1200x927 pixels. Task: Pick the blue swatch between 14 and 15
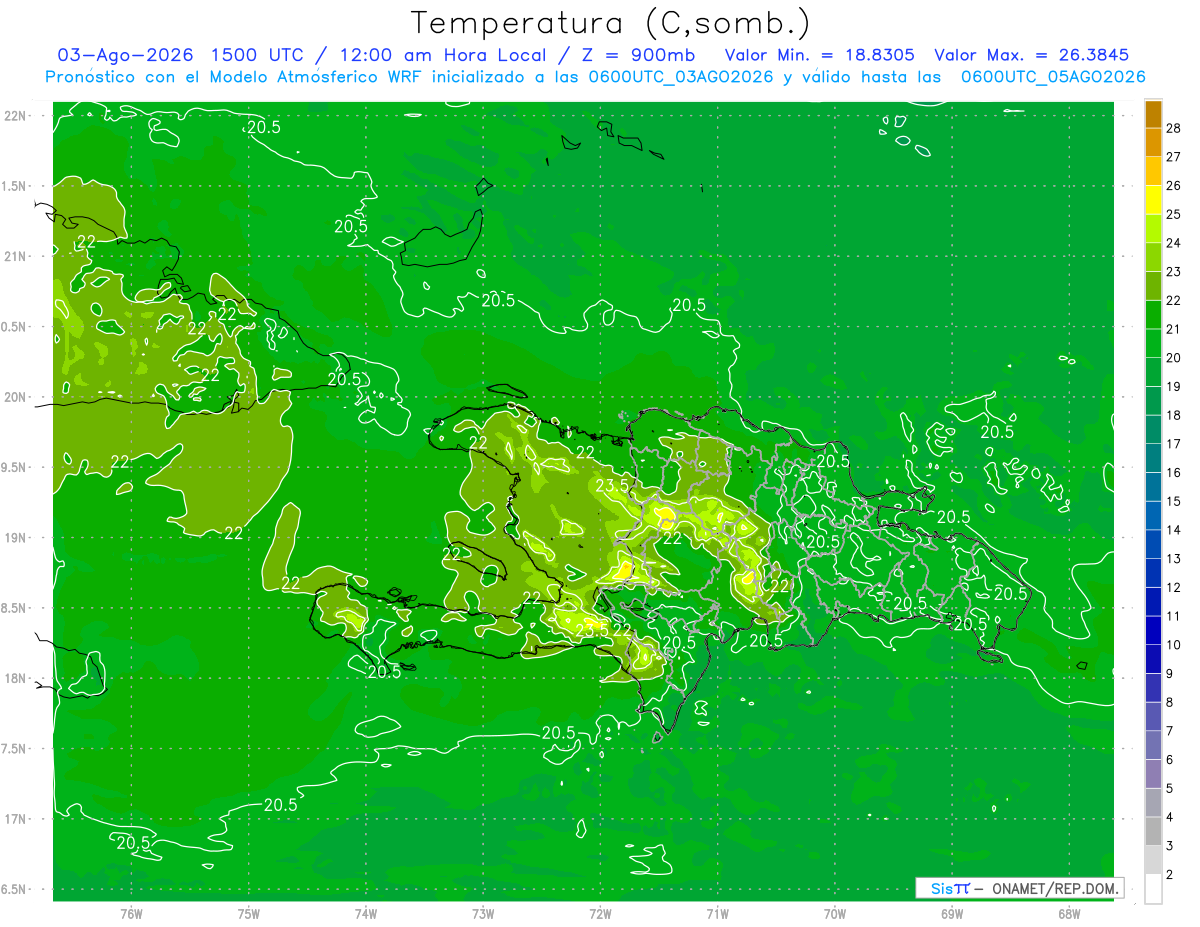point(1153,515)
